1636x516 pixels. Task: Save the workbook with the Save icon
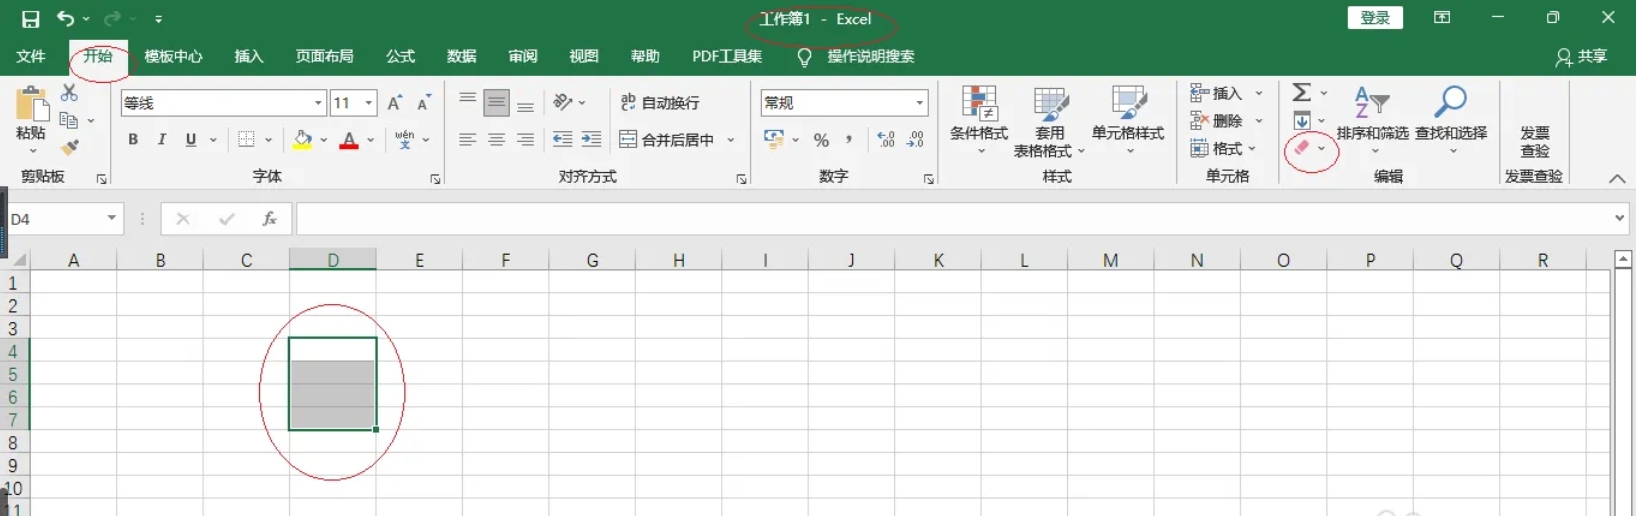(x=31, y=19)
